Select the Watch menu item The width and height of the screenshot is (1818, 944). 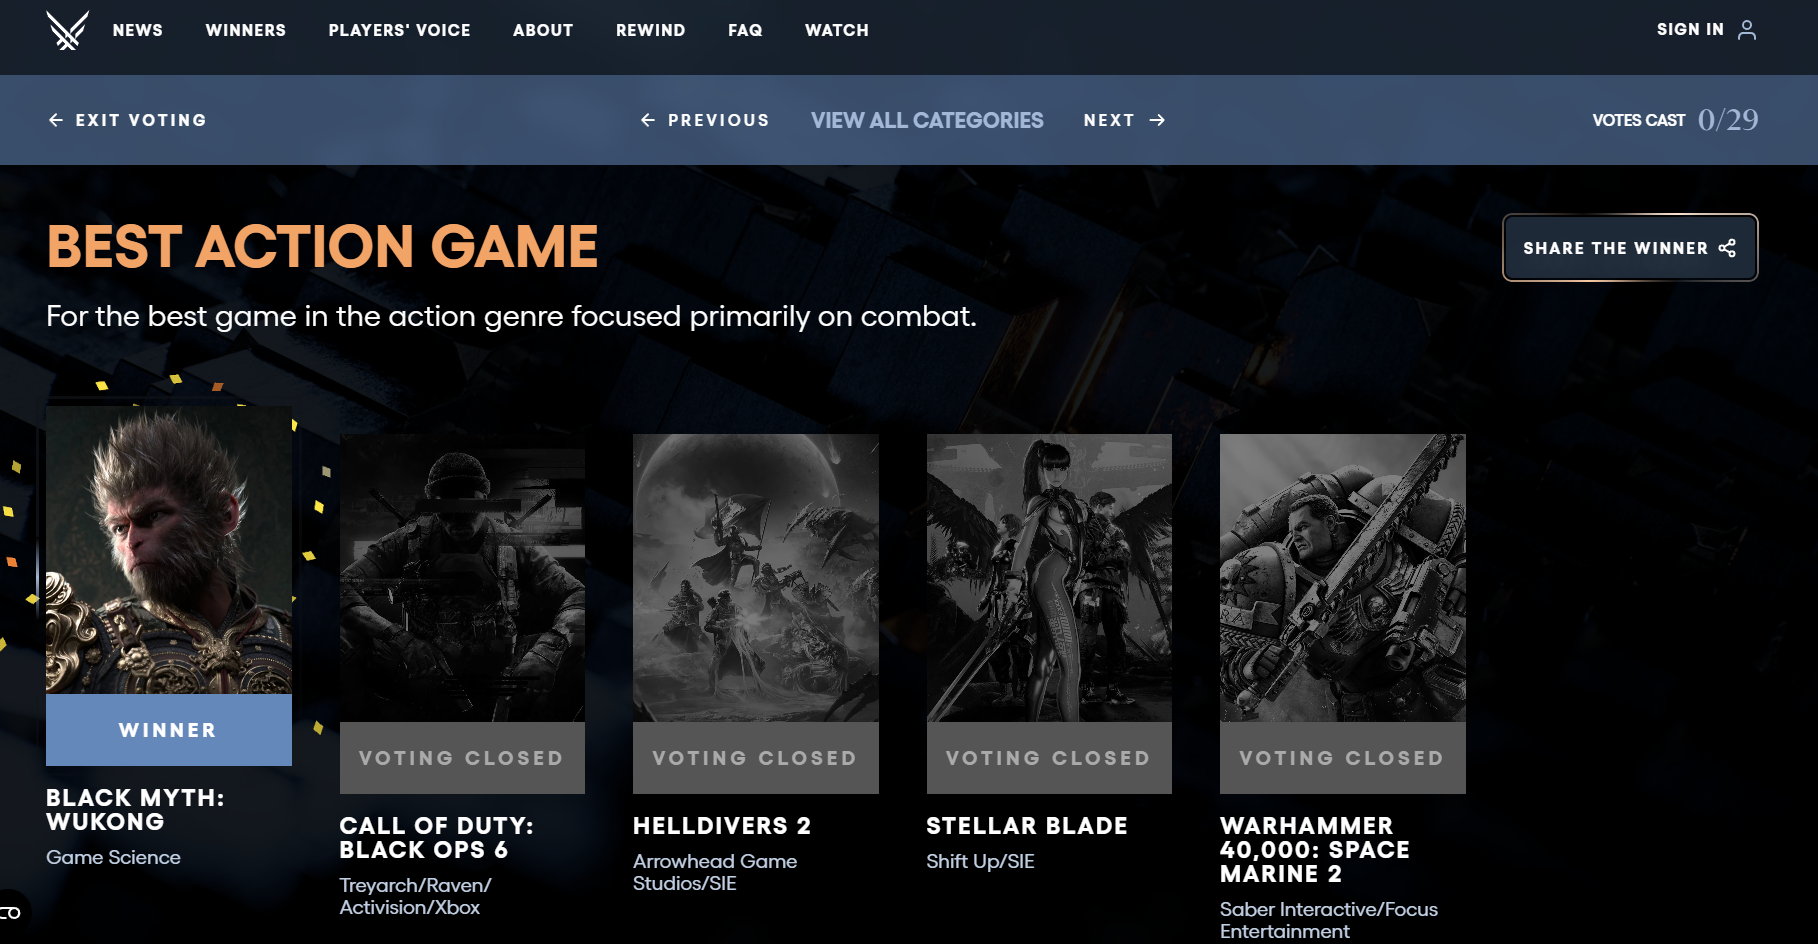point(837,30)
